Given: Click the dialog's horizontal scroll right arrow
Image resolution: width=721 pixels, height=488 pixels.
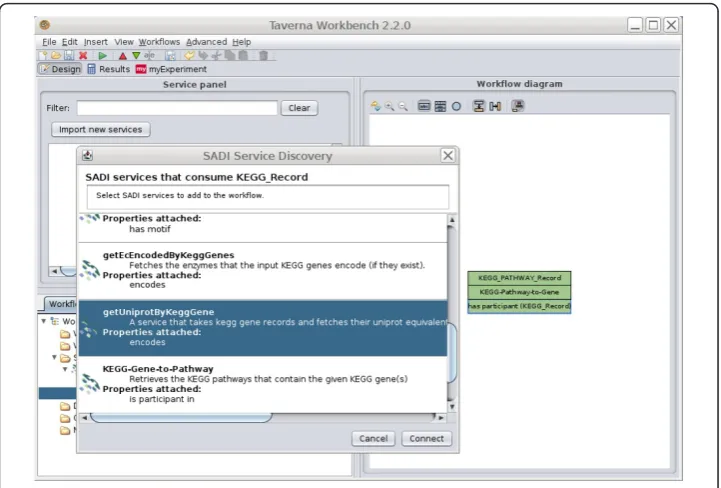Looking at the screenshot, I should click(x=441, y=418).
